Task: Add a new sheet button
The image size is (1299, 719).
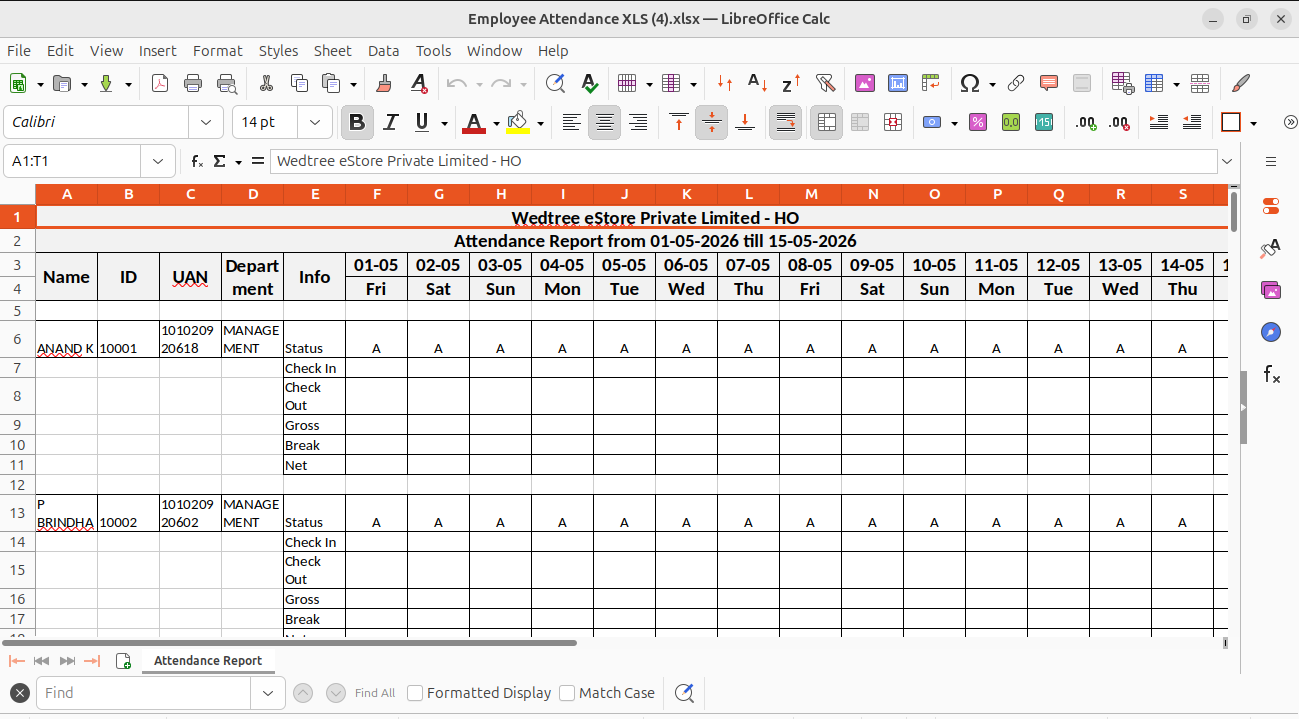Action: (x=124, y=661)
